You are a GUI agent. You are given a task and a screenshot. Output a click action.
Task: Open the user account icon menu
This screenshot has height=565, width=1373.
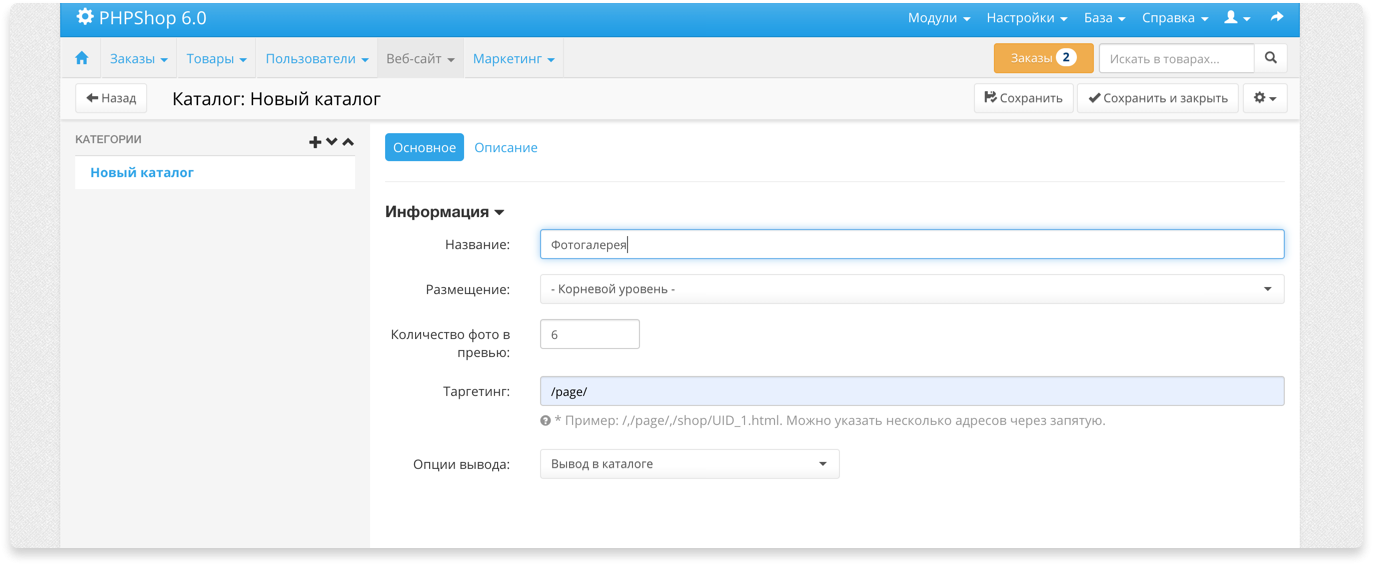pyautogui.click(x=1237, y=18)
